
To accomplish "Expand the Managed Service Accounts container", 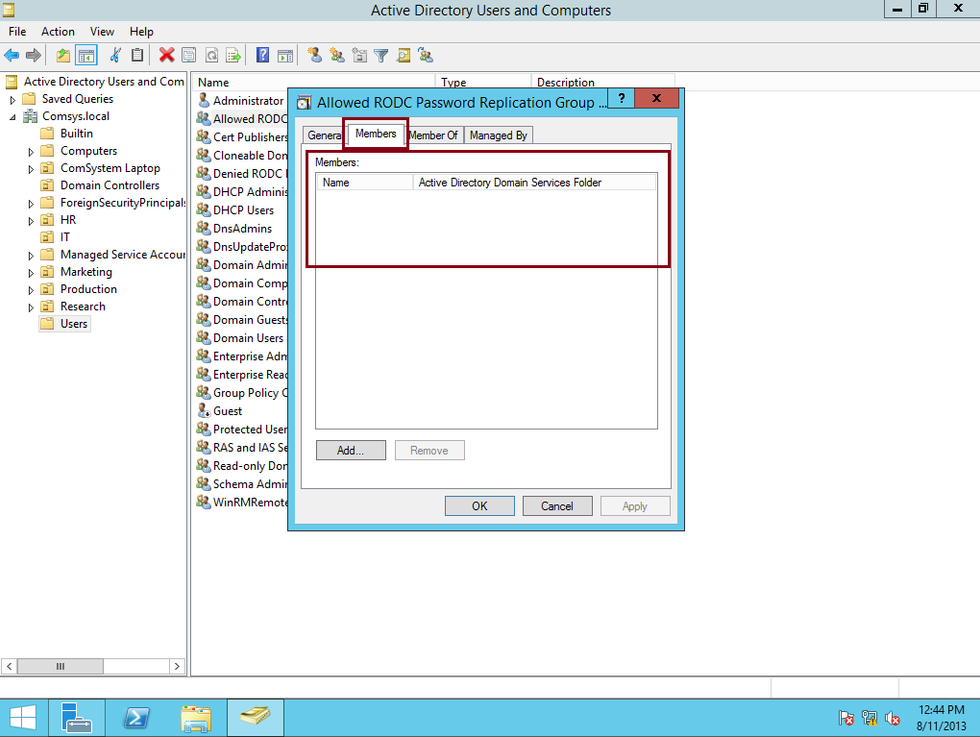I will point(31,255).
